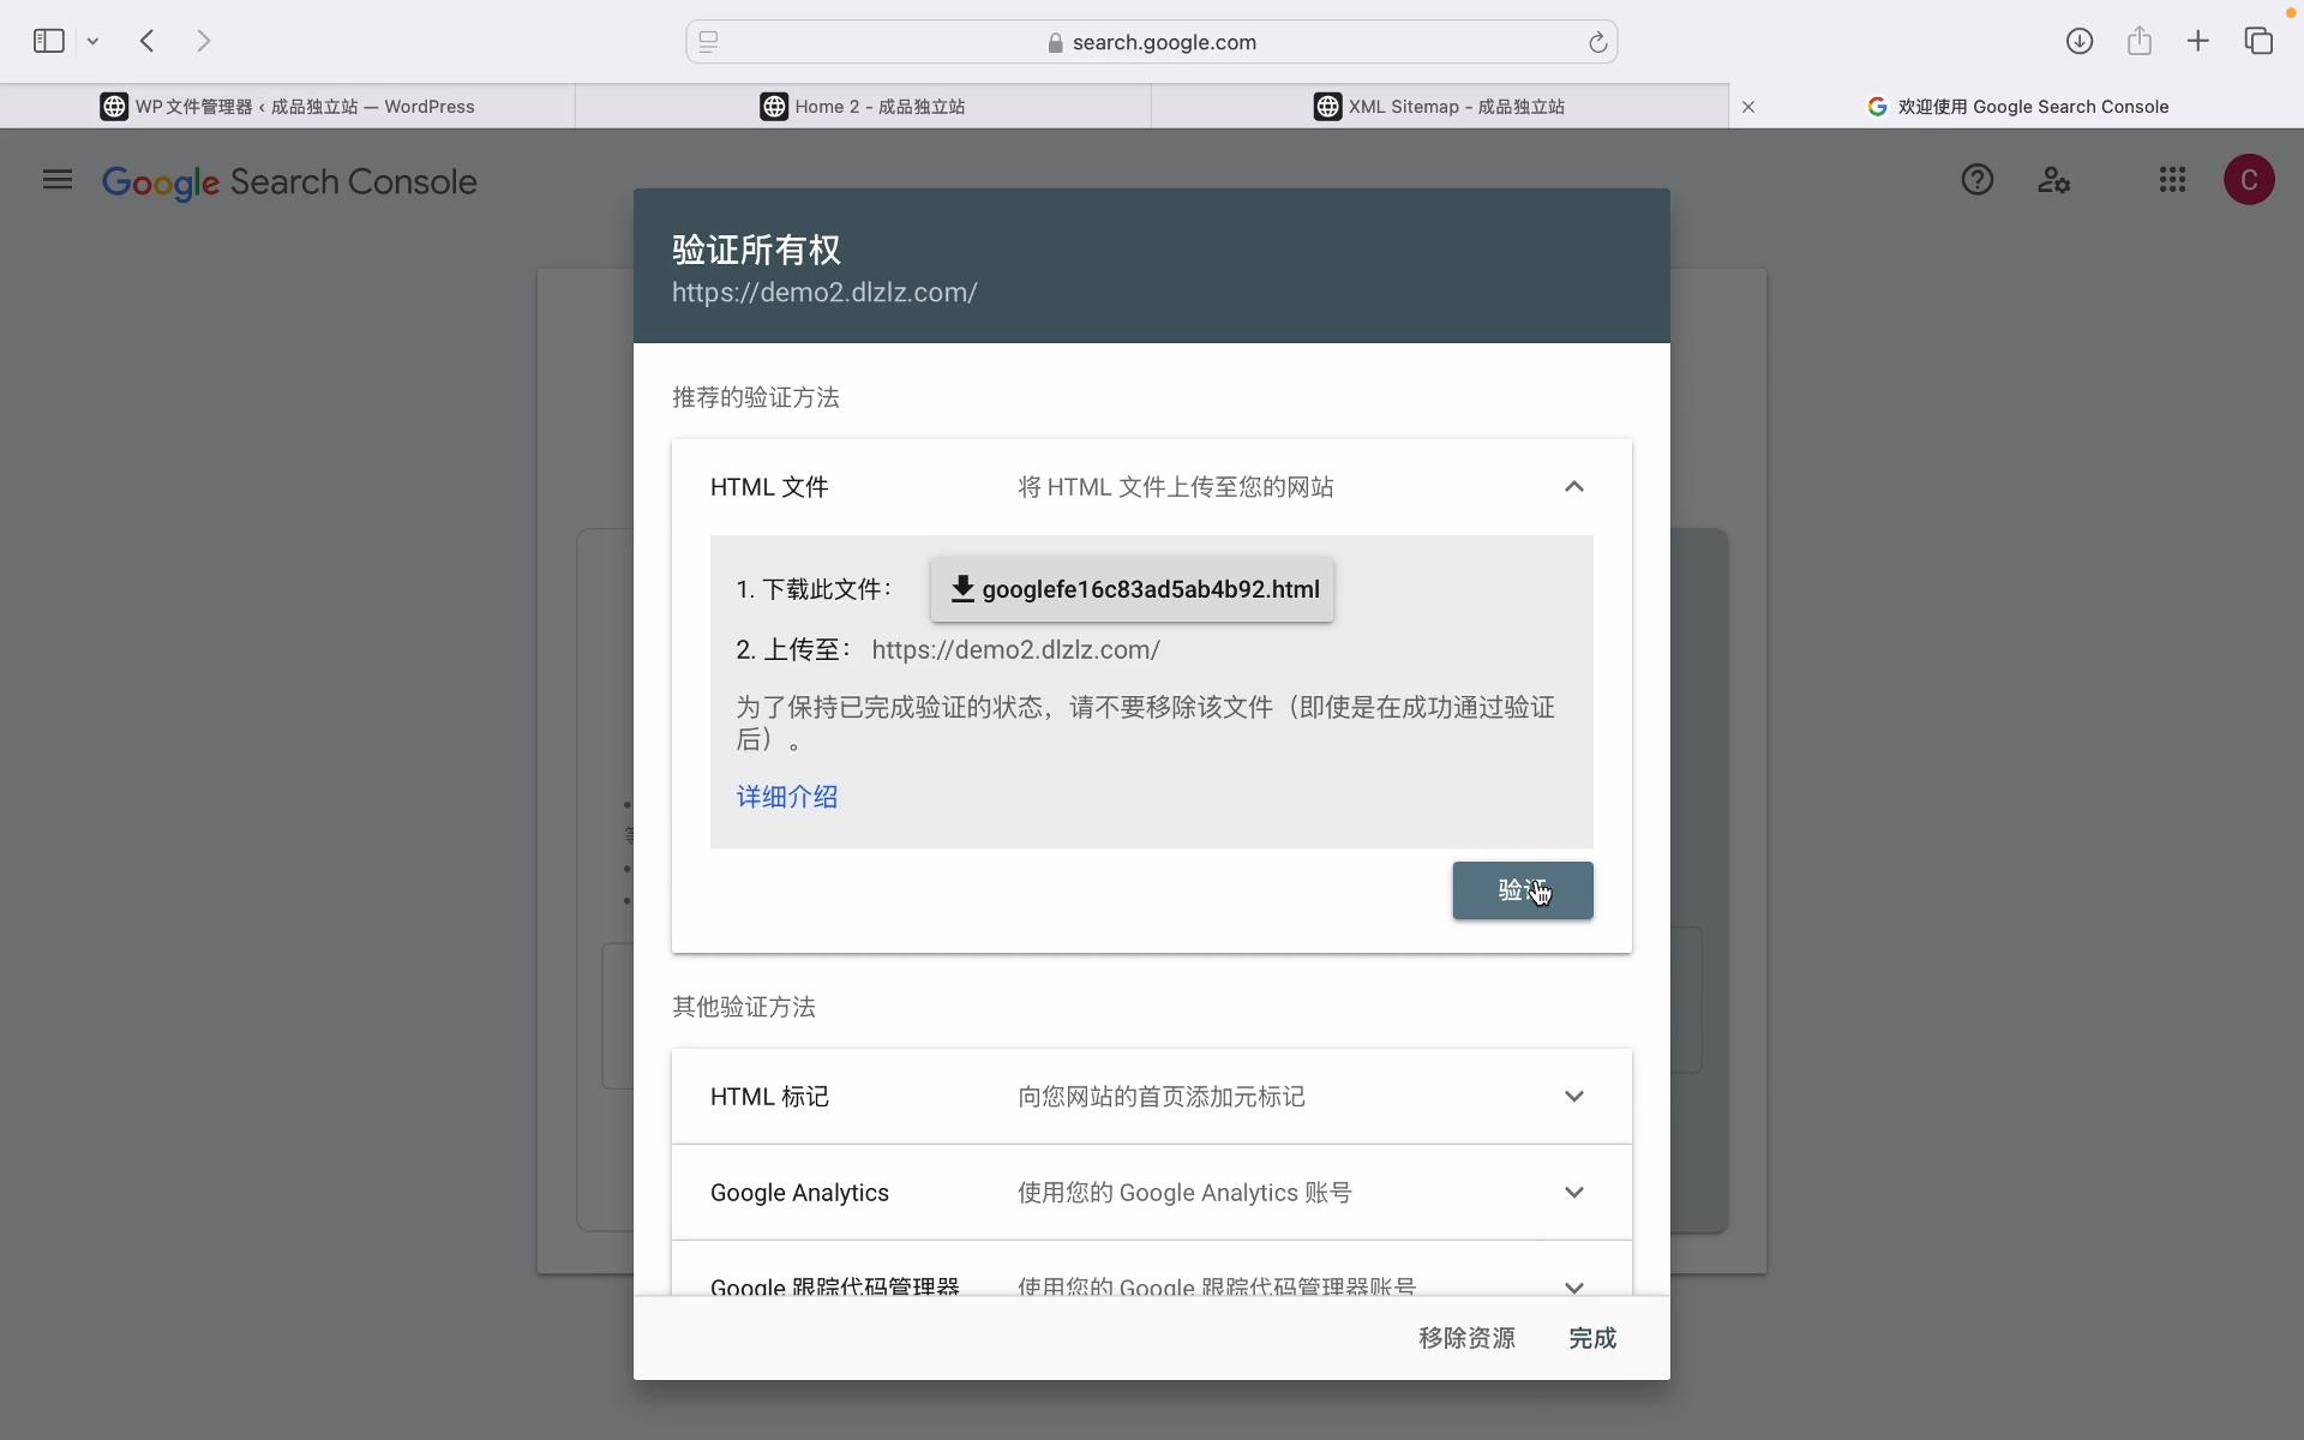Open the Google apps grid
Screen dimensions: 2304x1440
2172,180
